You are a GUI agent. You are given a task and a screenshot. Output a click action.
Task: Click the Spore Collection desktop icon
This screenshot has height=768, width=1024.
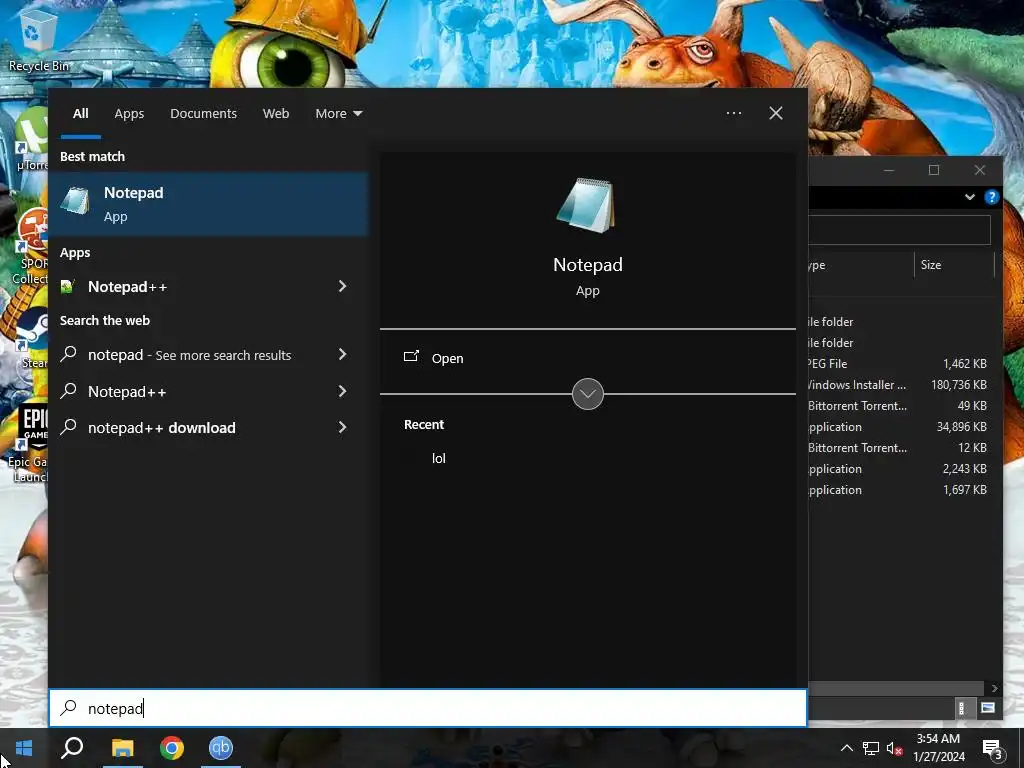(30, 247)
